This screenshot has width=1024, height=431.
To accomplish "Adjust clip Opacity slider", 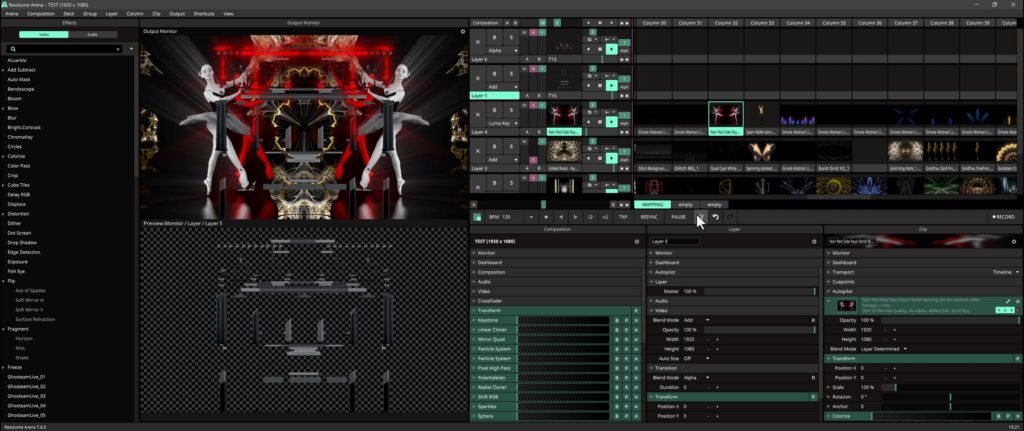I will (x=949, y=320).
